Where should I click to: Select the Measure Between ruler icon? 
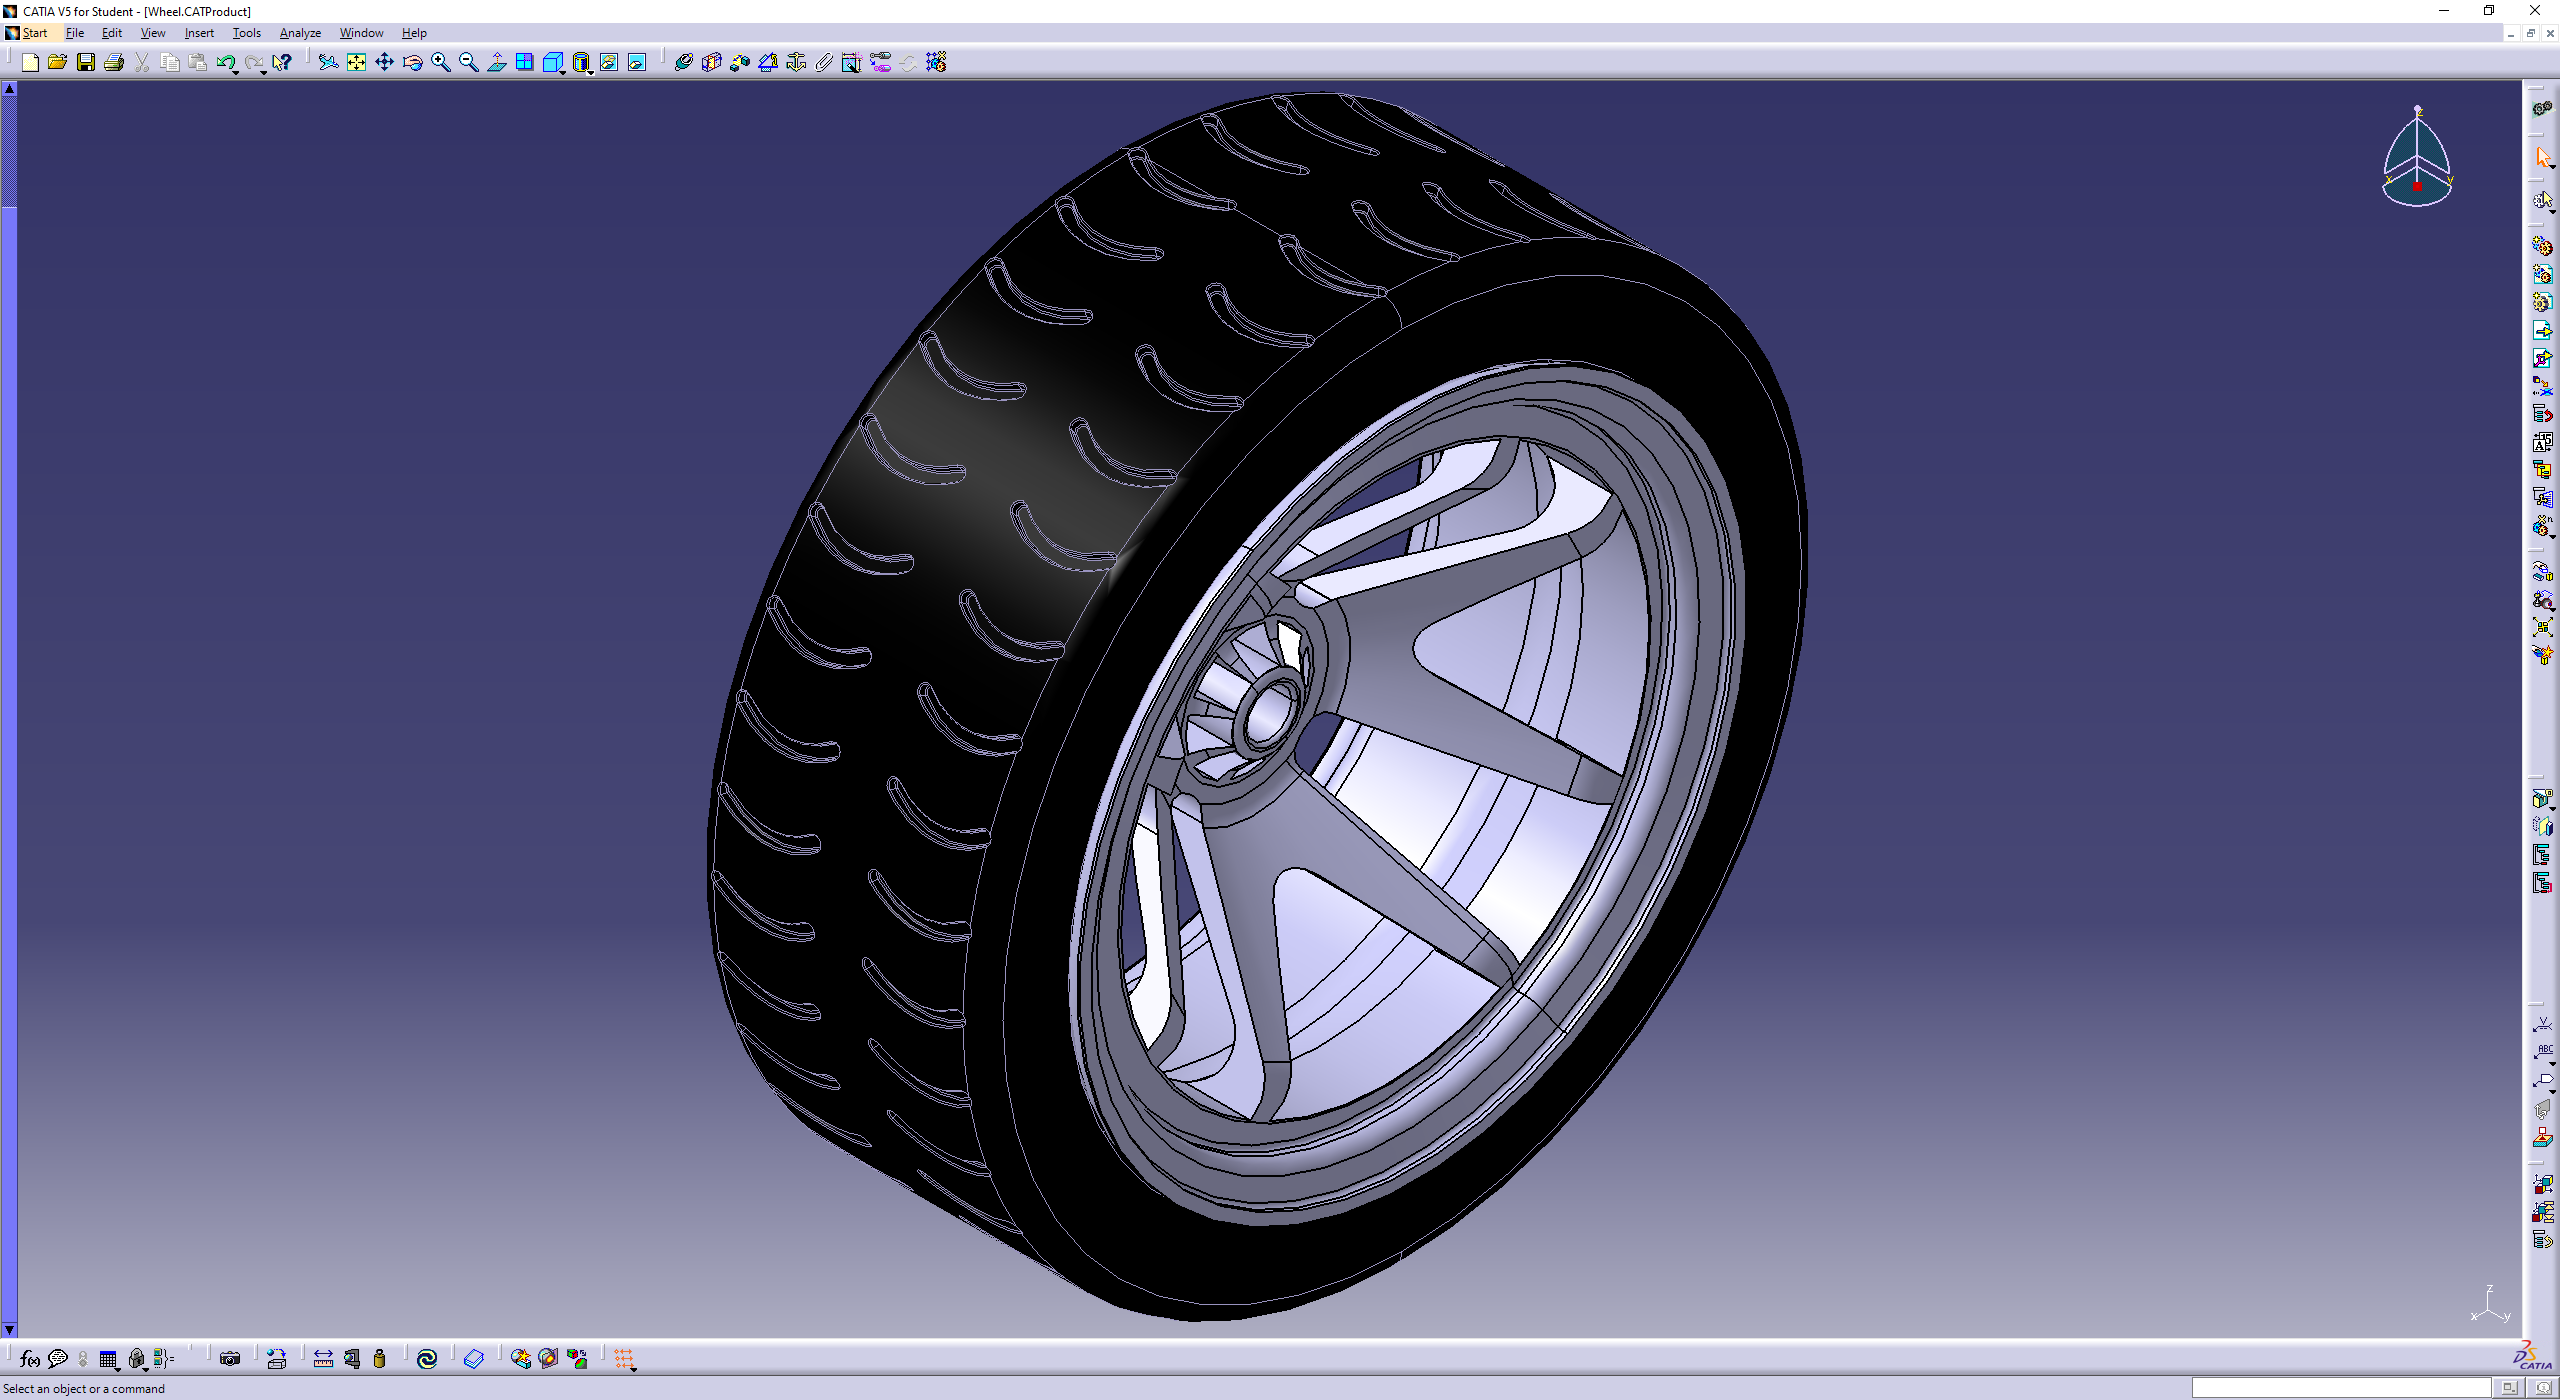click(x=323, y=1358)
